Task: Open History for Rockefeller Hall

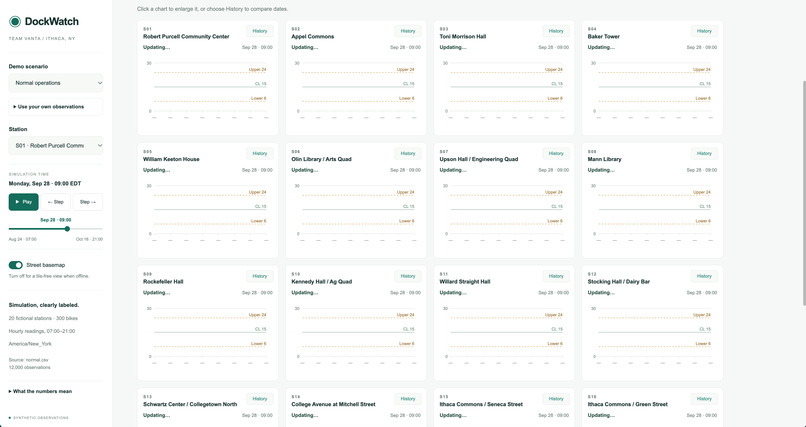Action: coord(260,276)
